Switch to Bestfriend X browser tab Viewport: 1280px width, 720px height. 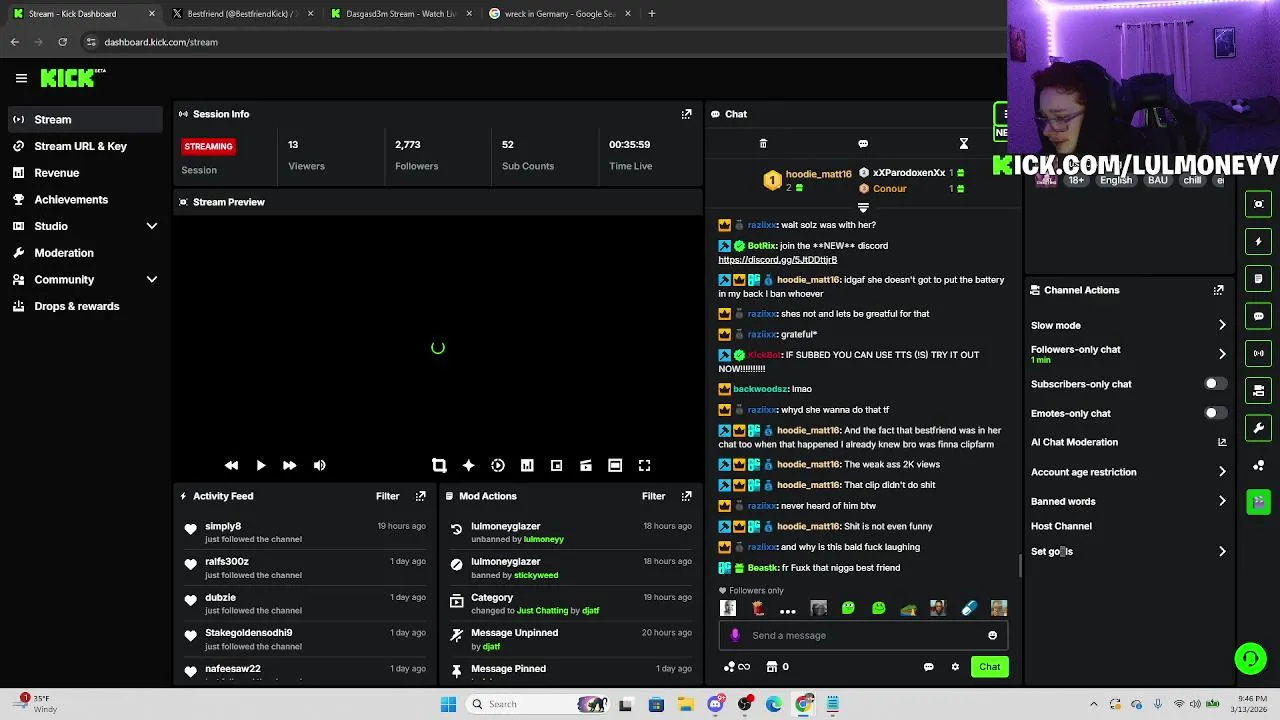click(242, 14)
